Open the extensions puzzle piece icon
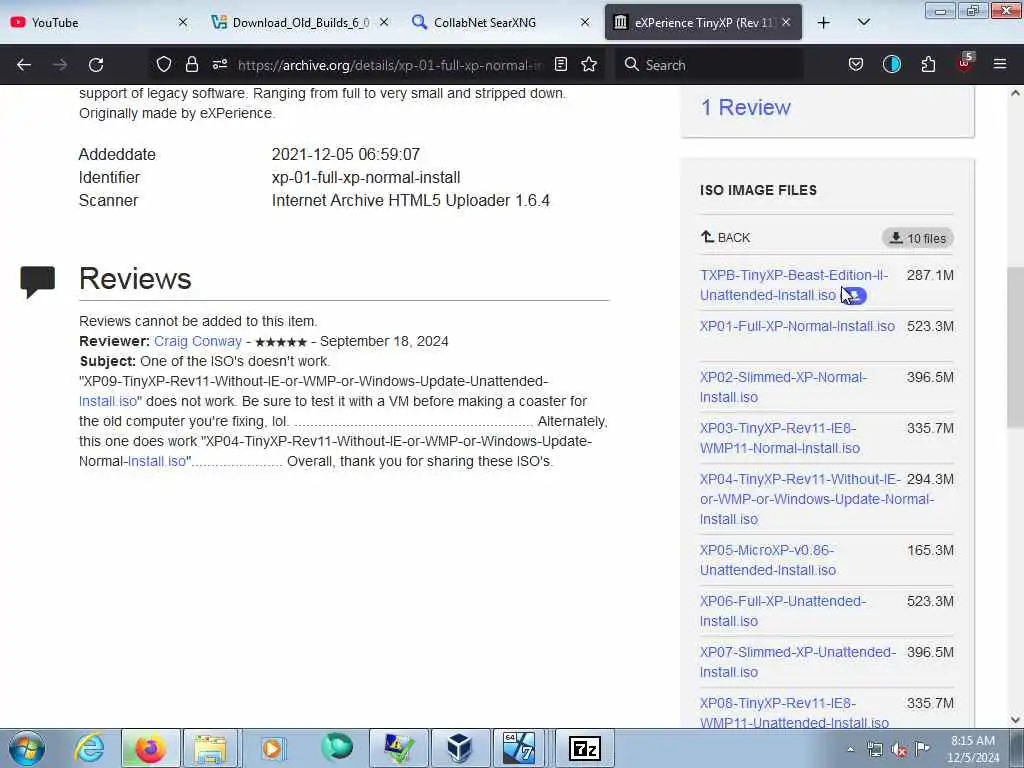The image size is (1024, 768). 928,64
